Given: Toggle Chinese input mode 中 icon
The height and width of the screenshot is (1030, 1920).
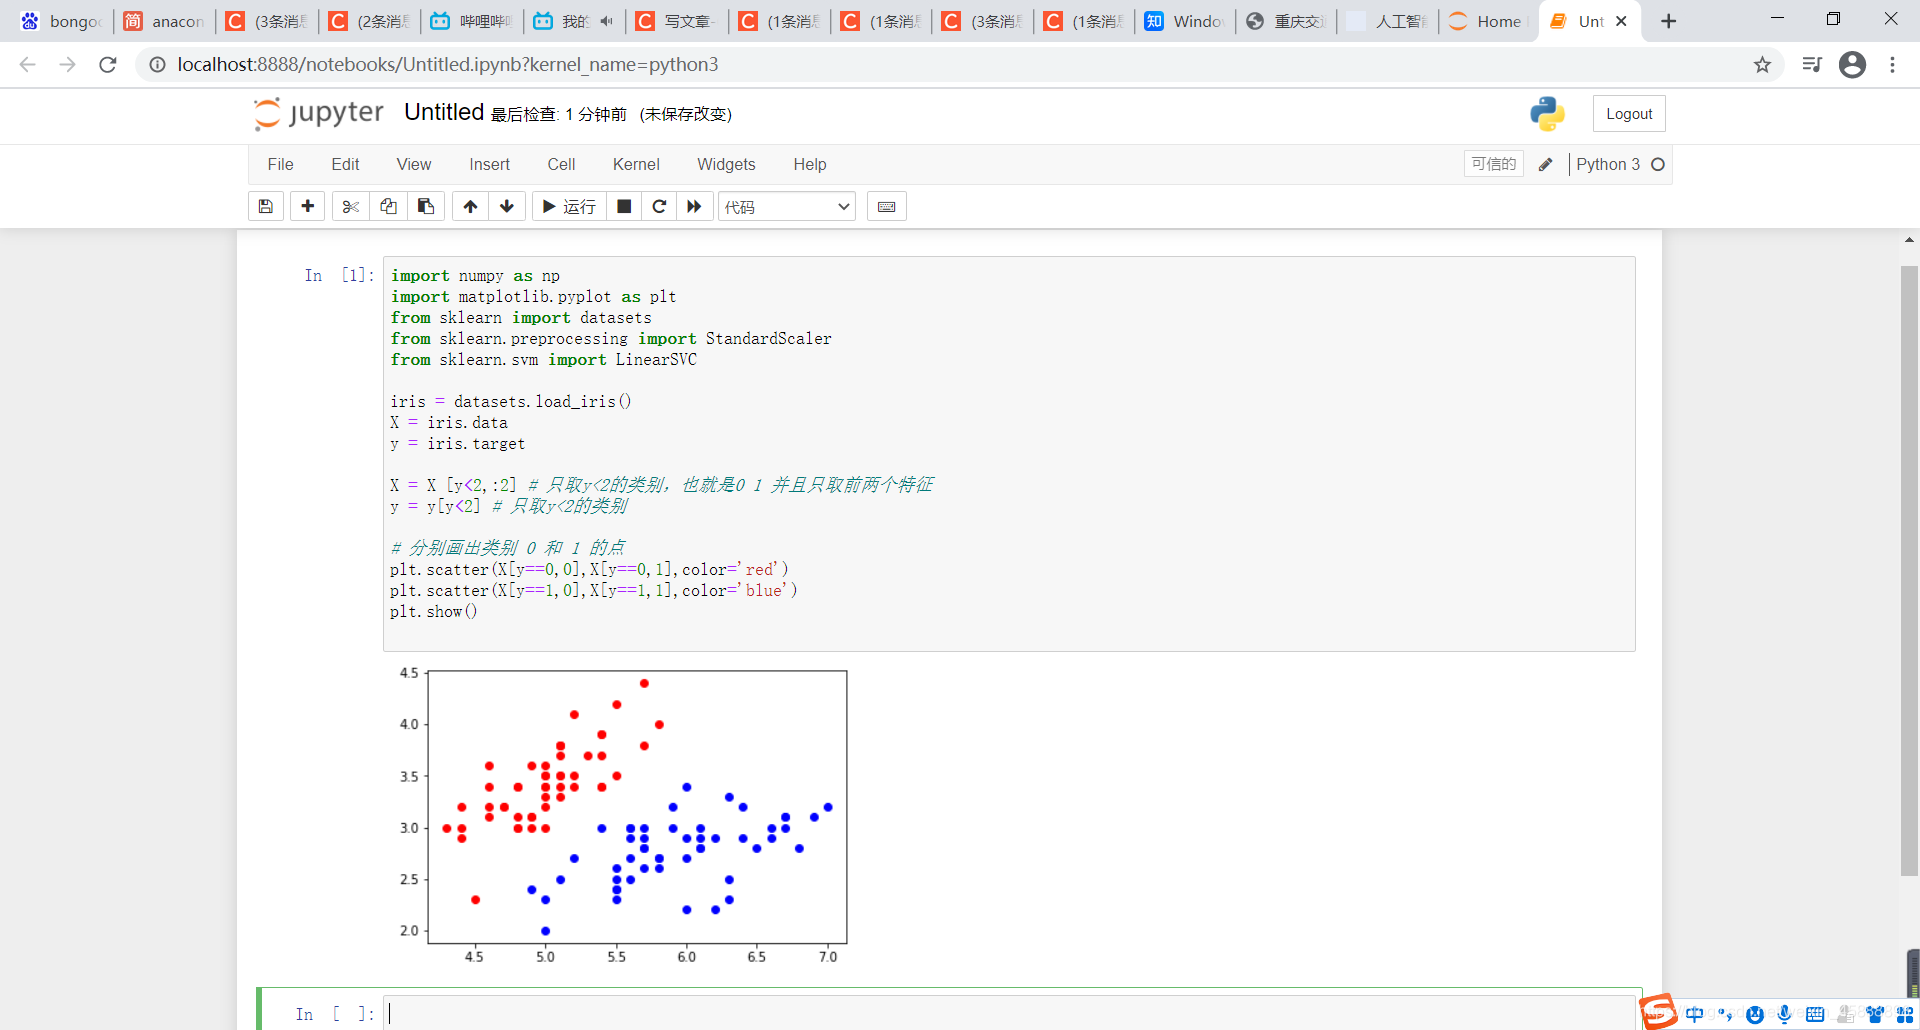Looking at the screenshot, I should tap(1694, 1014).
